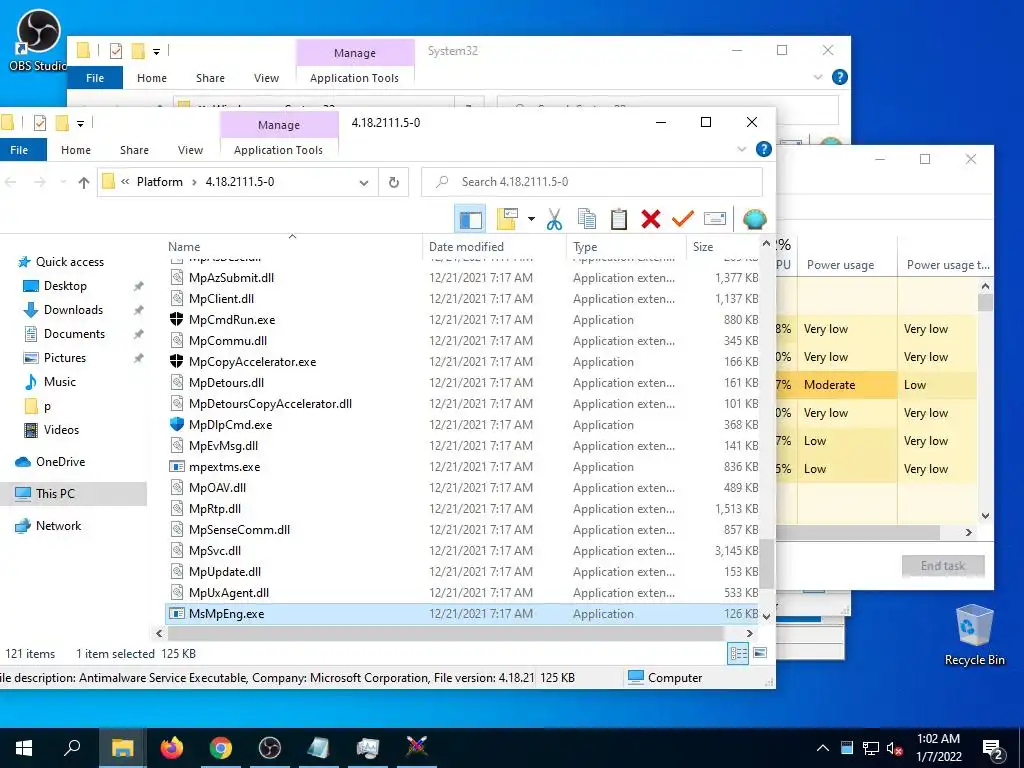The height and width of the screenshot is (768, 1024).
Task: Click End task in Task Manager
Action: click(942, 566)
